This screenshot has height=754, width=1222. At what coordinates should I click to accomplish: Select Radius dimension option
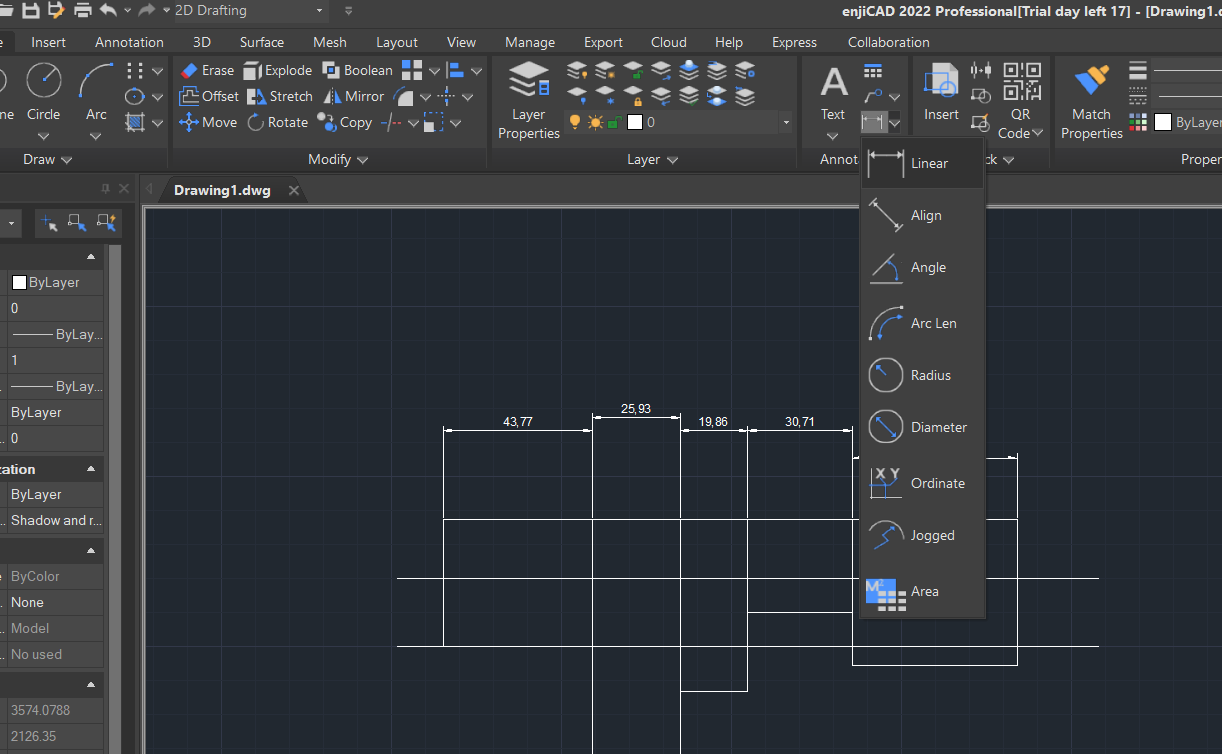point(923,375)
